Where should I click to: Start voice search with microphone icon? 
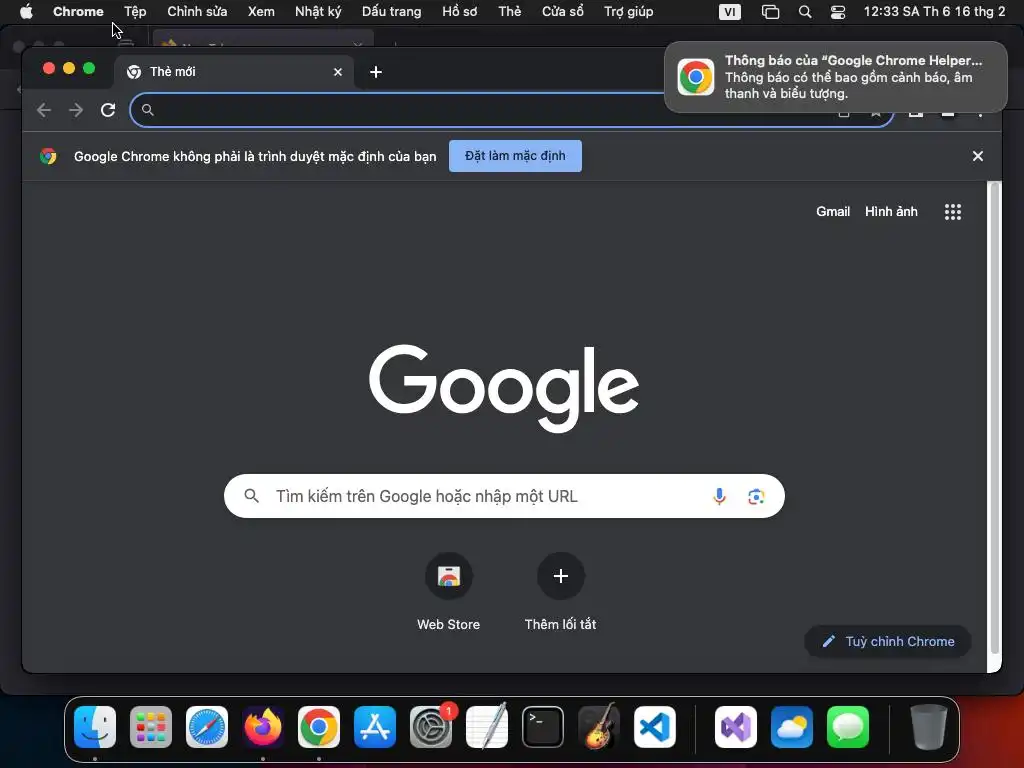[719, 496]
